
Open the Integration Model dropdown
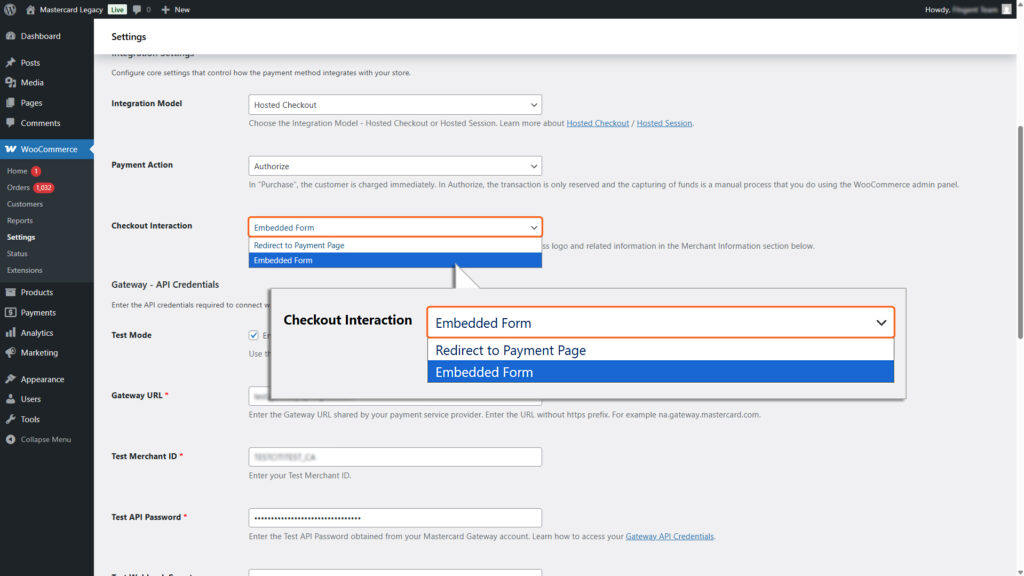pyautogui.click(x=394, y=104)
